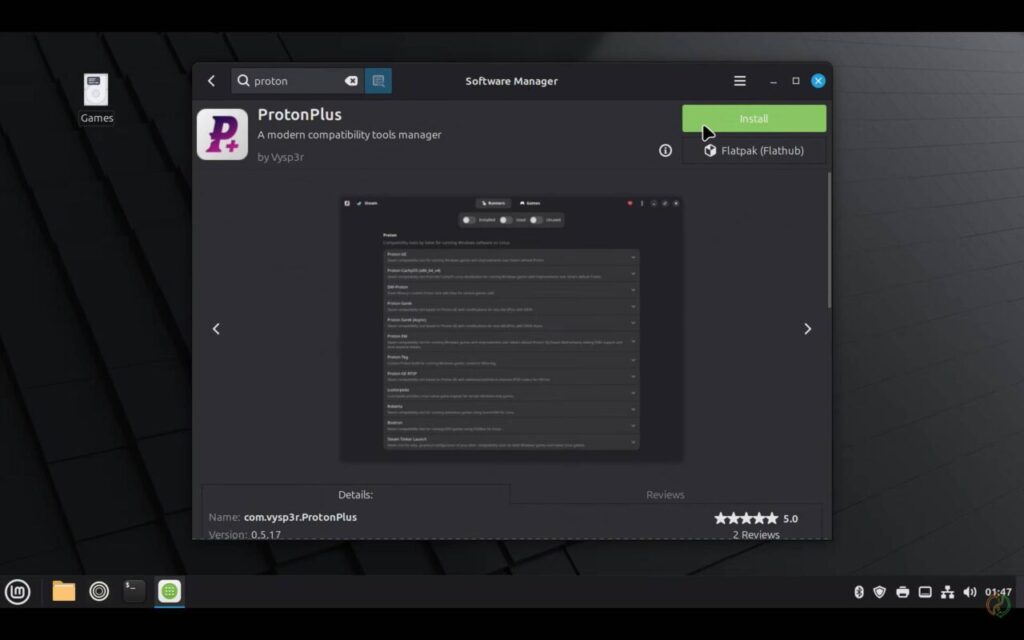Viewport: 1024px width, 640px height.
Task: Click the package info icon
Action: [x=665, y=151]
